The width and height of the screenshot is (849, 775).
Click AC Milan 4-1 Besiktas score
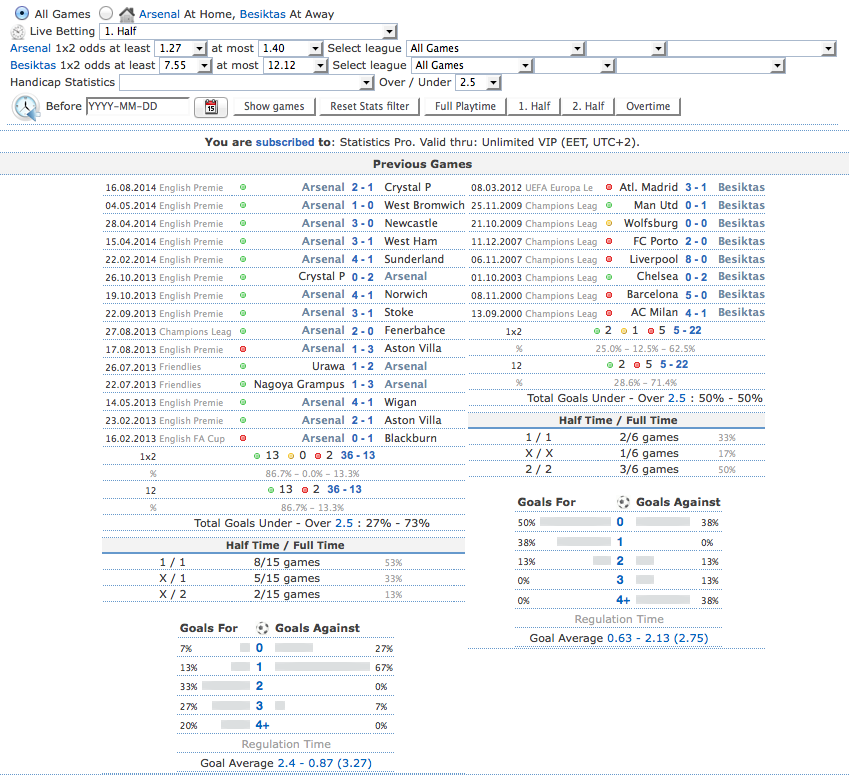(x=696, y=312)
